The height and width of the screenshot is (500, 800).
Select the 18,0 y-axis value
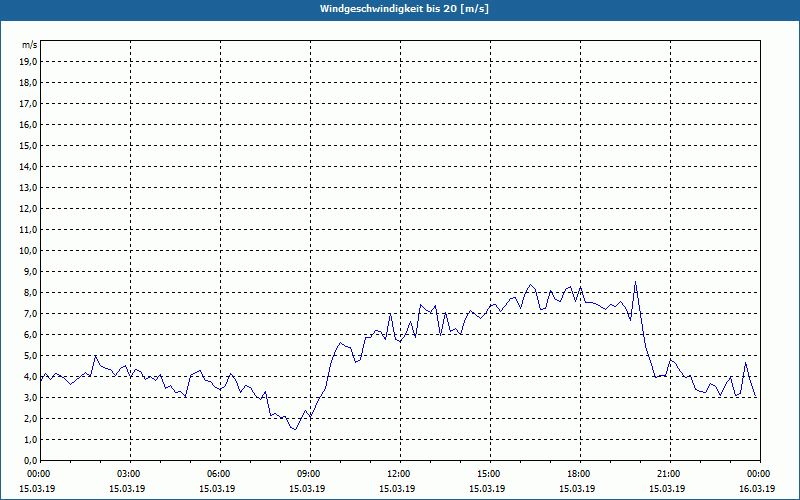coord(28,83)
